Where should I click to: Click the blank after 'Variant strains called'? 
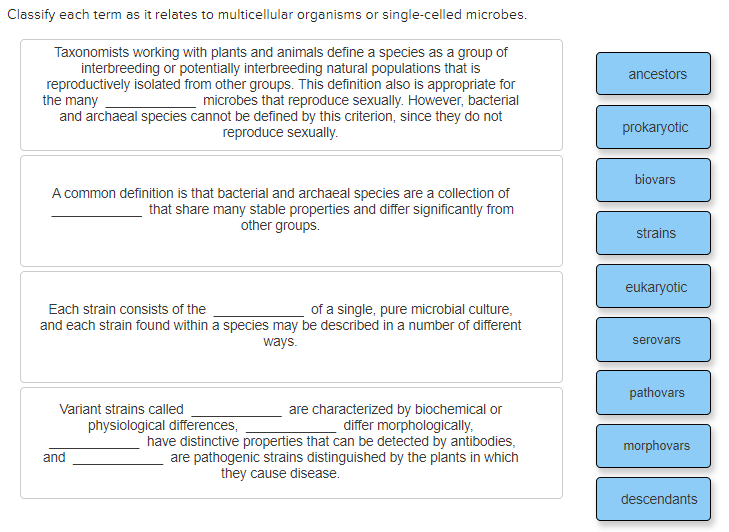pyautogui.click(x=237, y=410)
